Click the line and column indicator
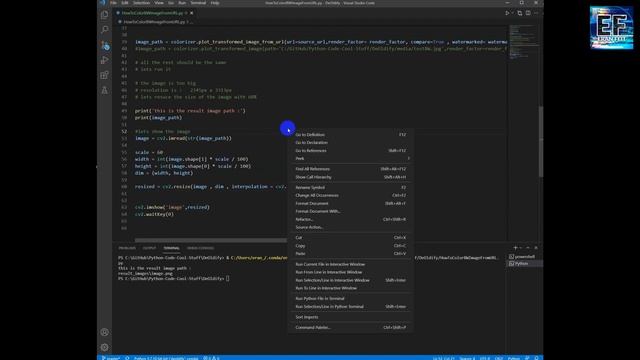 coord(443,358)
